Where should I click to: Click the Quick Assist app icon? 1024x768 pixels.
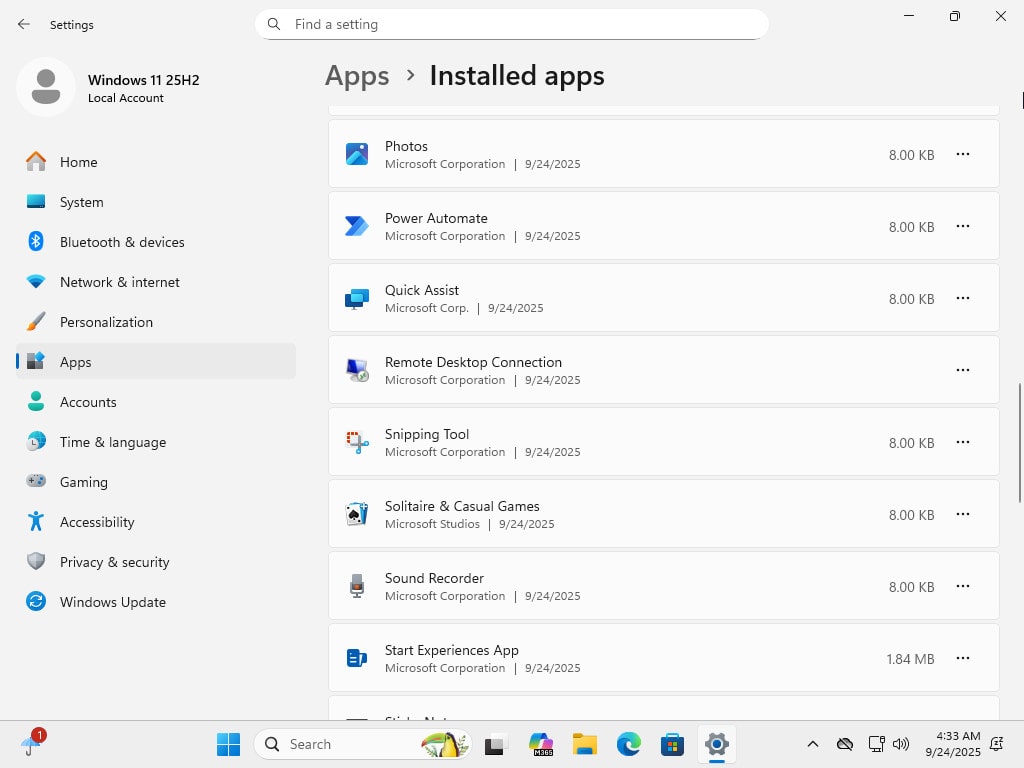tap(357, 298)
